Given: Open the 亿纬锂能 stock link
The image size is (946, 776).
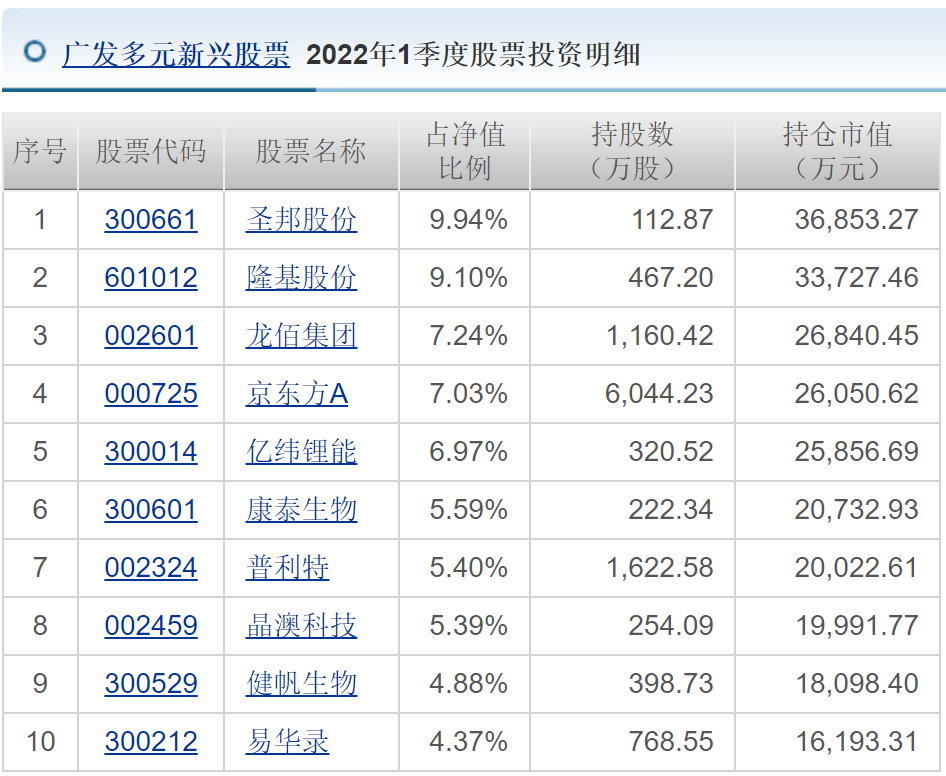Looking at the screenshot, I should pos(301,451).
